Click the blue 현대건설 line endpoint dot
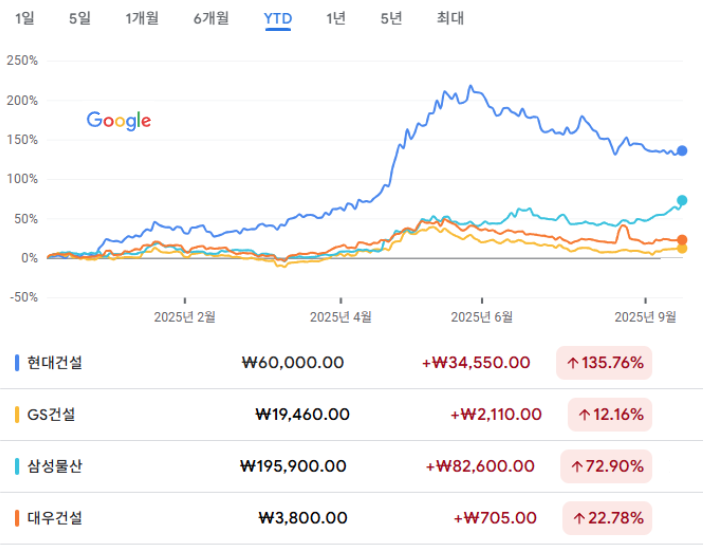 click(x=682, y=151)
